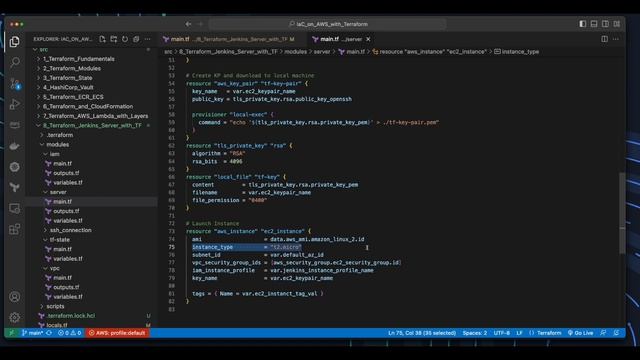Go forward in navigation history
This screenshot has height=360, width=640.
(x=200, y=24)
